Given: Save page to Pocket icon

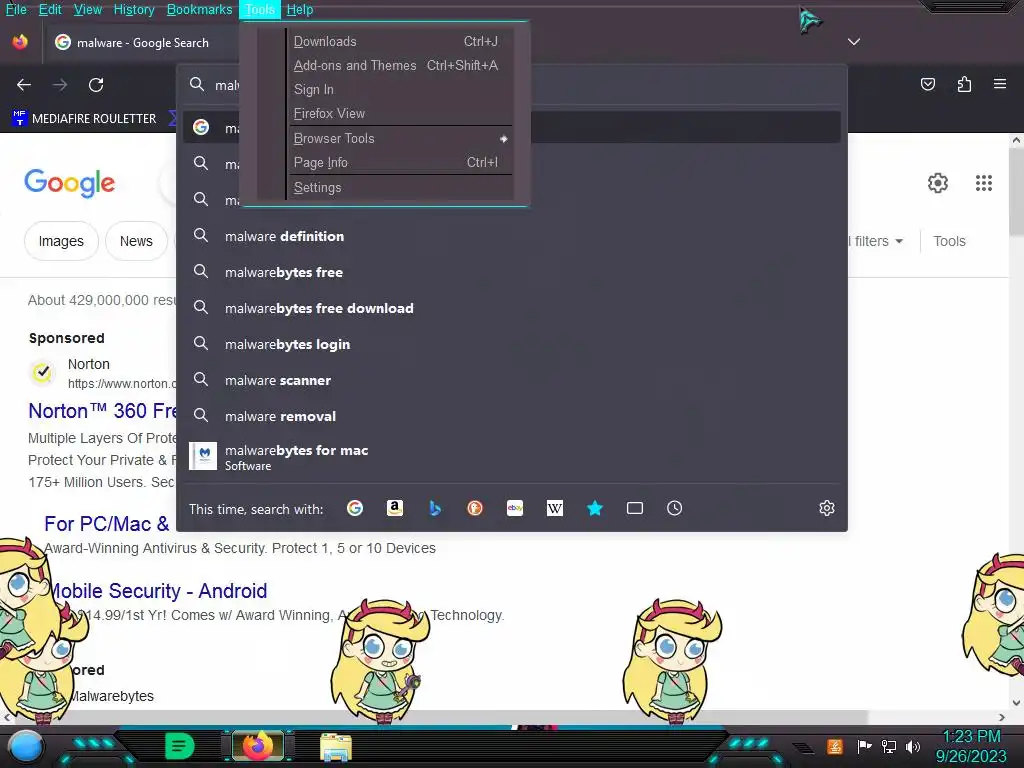Looking at the screenshot, I should (x=927, y=84).
